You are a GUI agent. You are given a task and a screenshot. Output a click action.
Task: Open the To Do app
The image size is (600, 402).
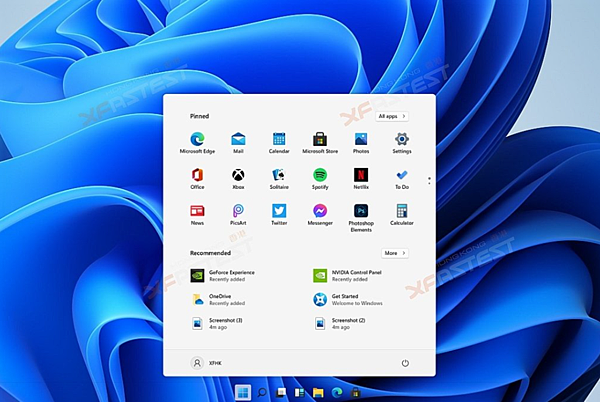click(x=402, y=179)
